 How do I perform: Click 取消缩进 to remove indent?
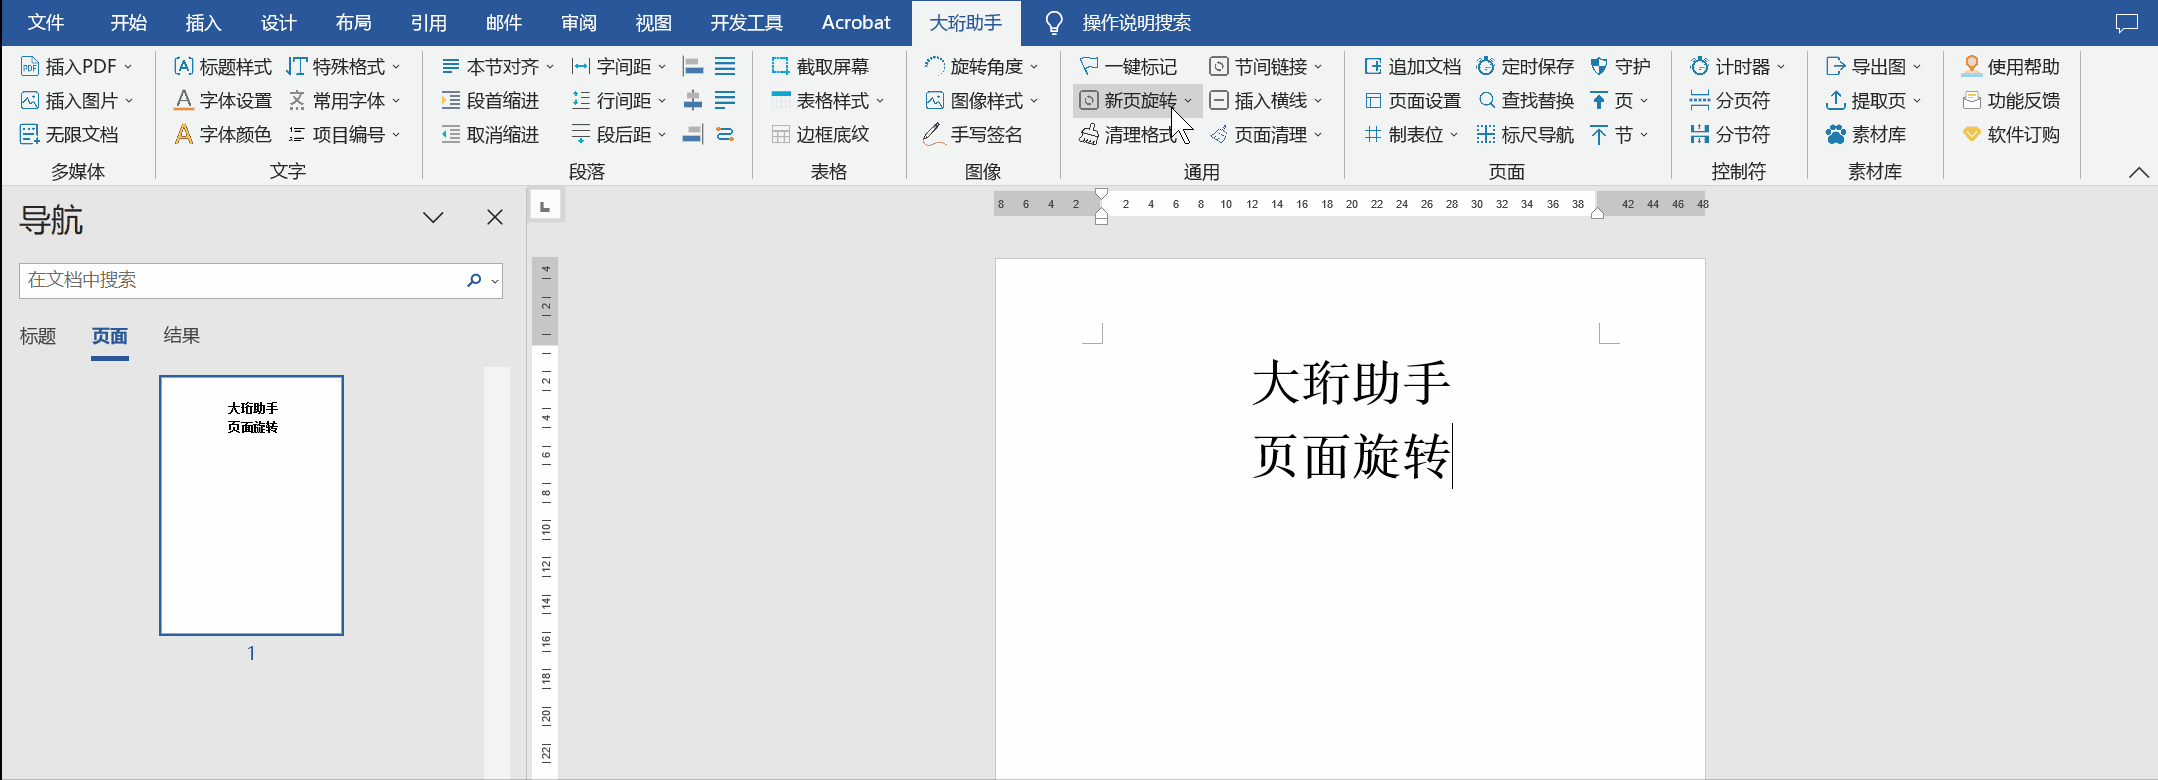click(x=490, y=134)
